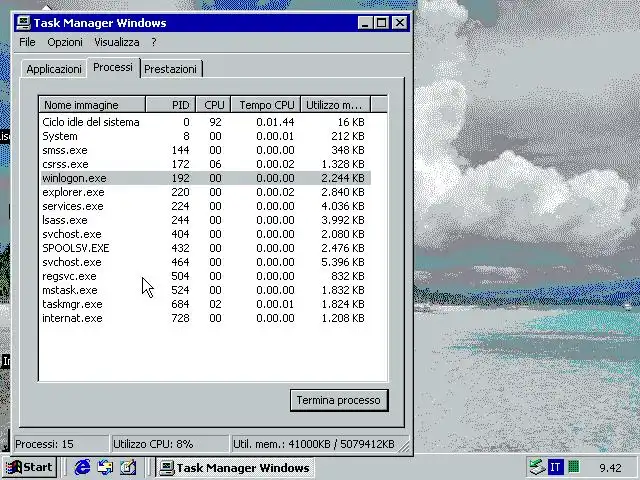Select the explorer.exe process
This screenshot has width=640, height=480.
coord(205,192)
